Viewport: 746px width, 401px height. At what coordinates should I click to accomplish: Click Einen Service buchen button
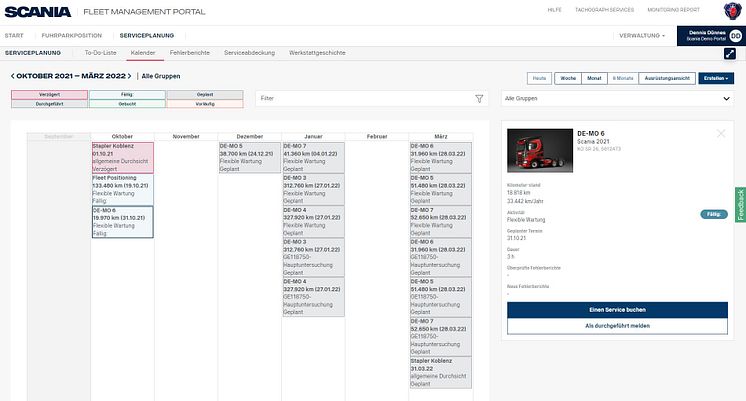coord(616,311)
